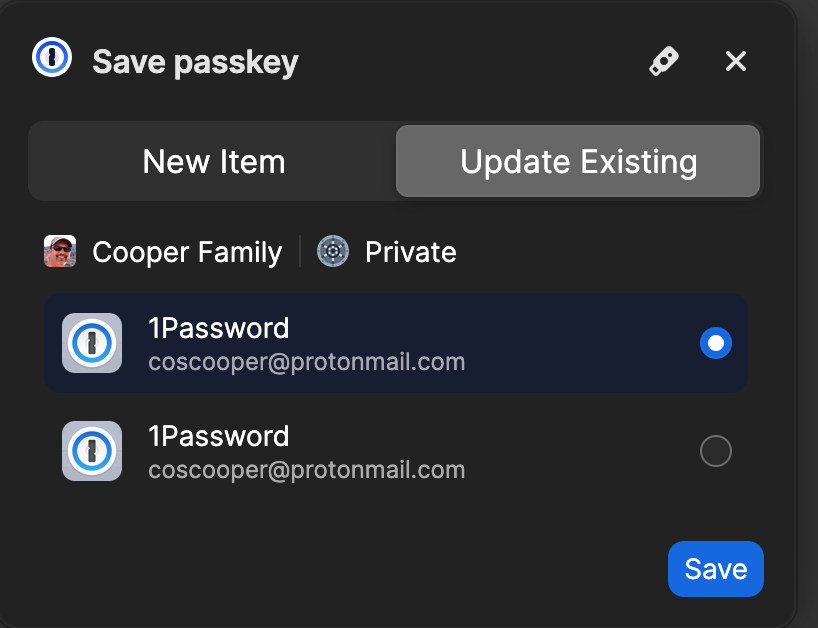
Task: Choose the second entry's unselected radio button
Action: [x=716, y=451]
